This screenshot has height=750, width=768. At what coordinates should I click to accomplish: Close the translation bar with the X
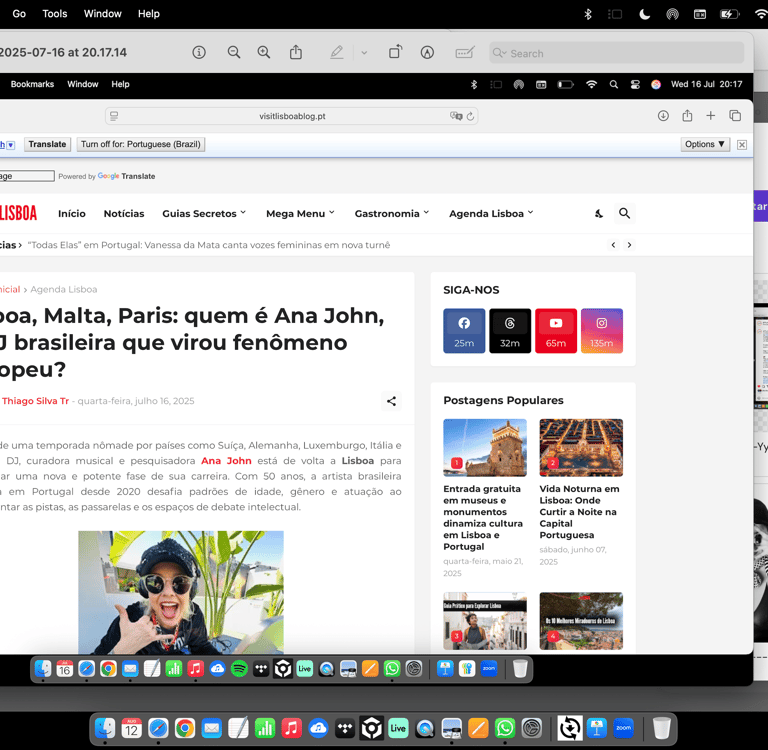pyautogui.click(x=742, y=145)
